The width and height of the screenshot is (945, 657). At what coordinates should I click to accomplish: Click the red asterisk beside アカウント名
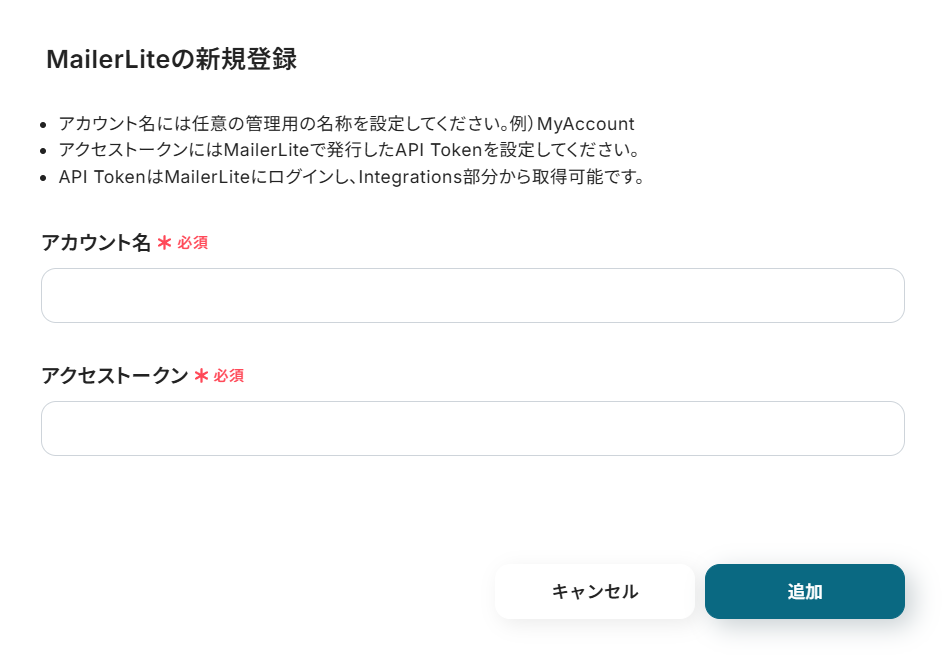tap(164, 242)
